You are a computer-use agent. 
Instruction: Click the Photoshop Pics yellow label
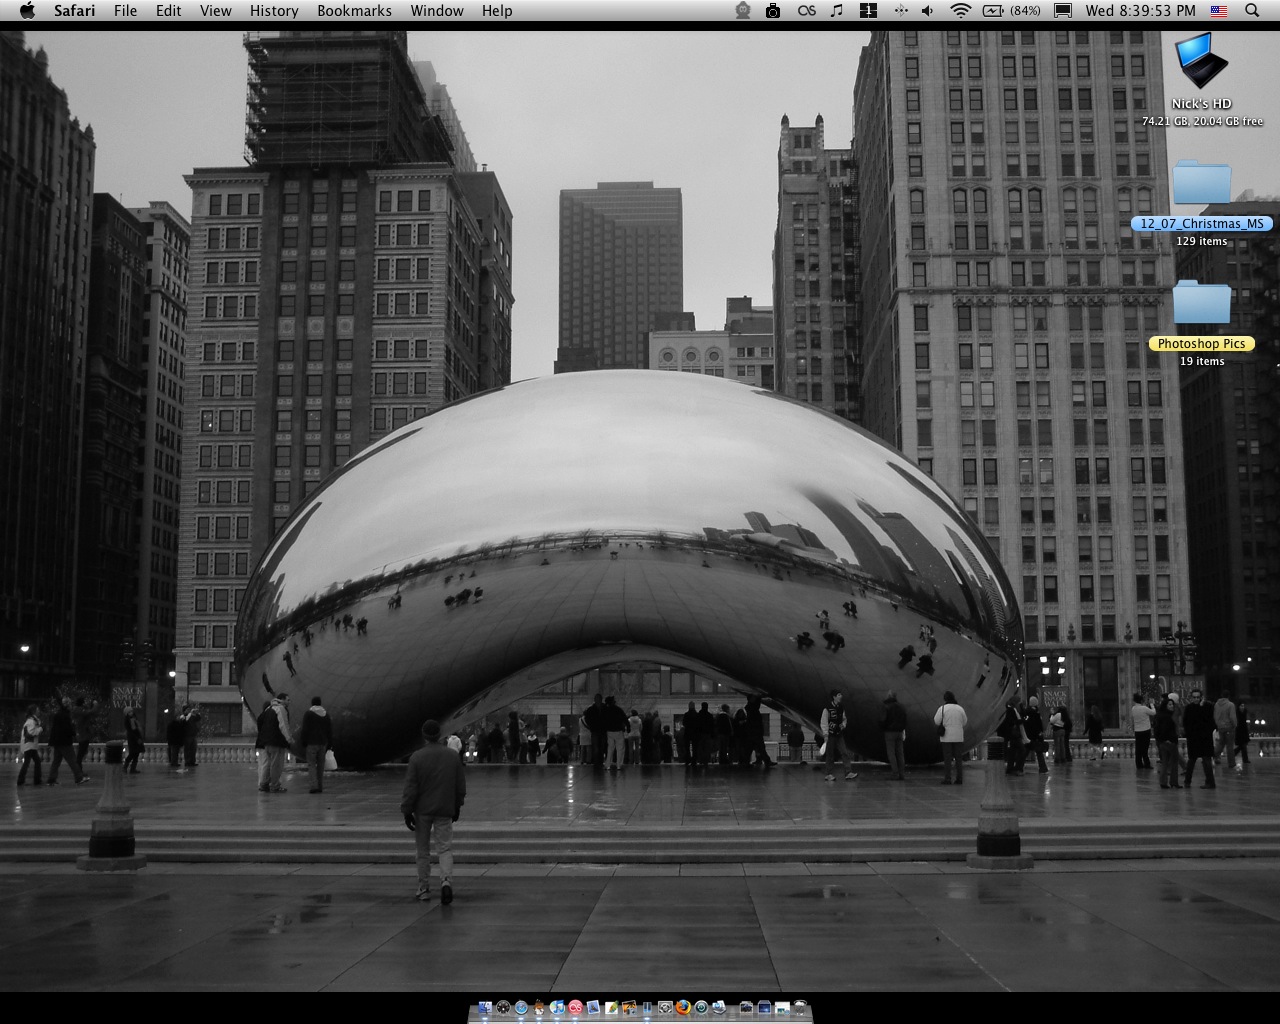[1202, 343]
